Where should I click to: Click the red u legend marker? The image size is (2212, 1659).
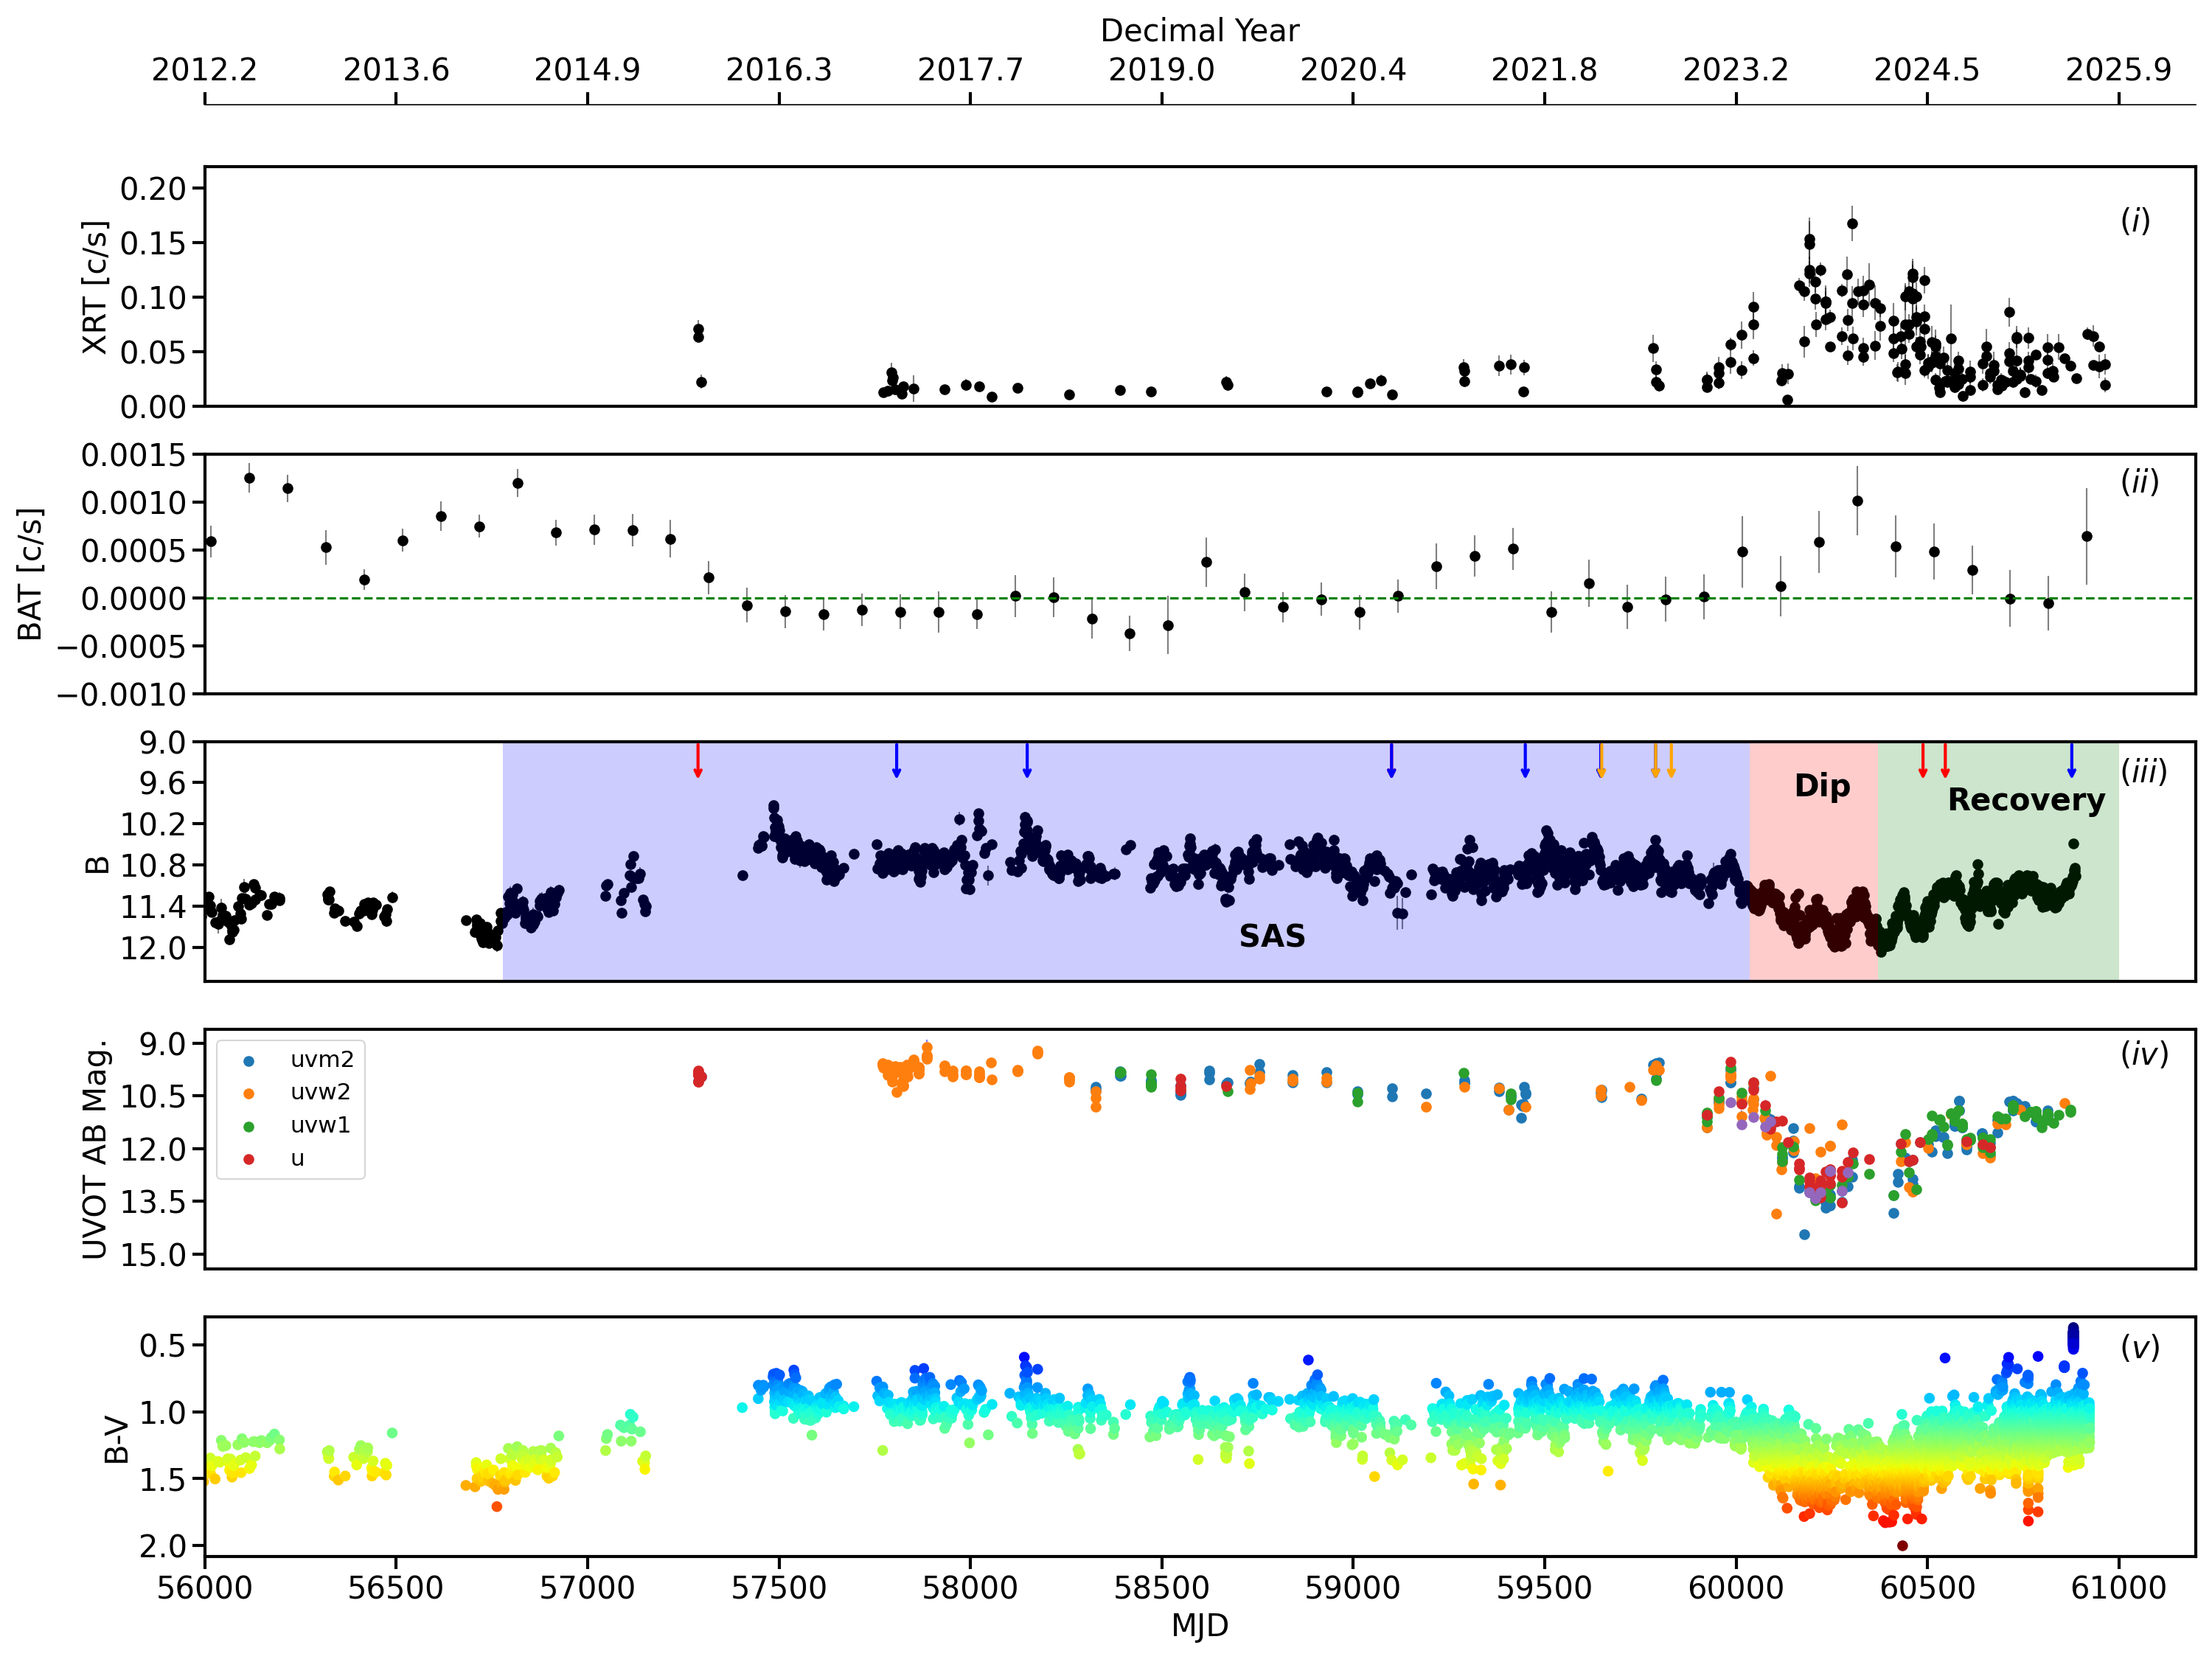click(249, 1160)
